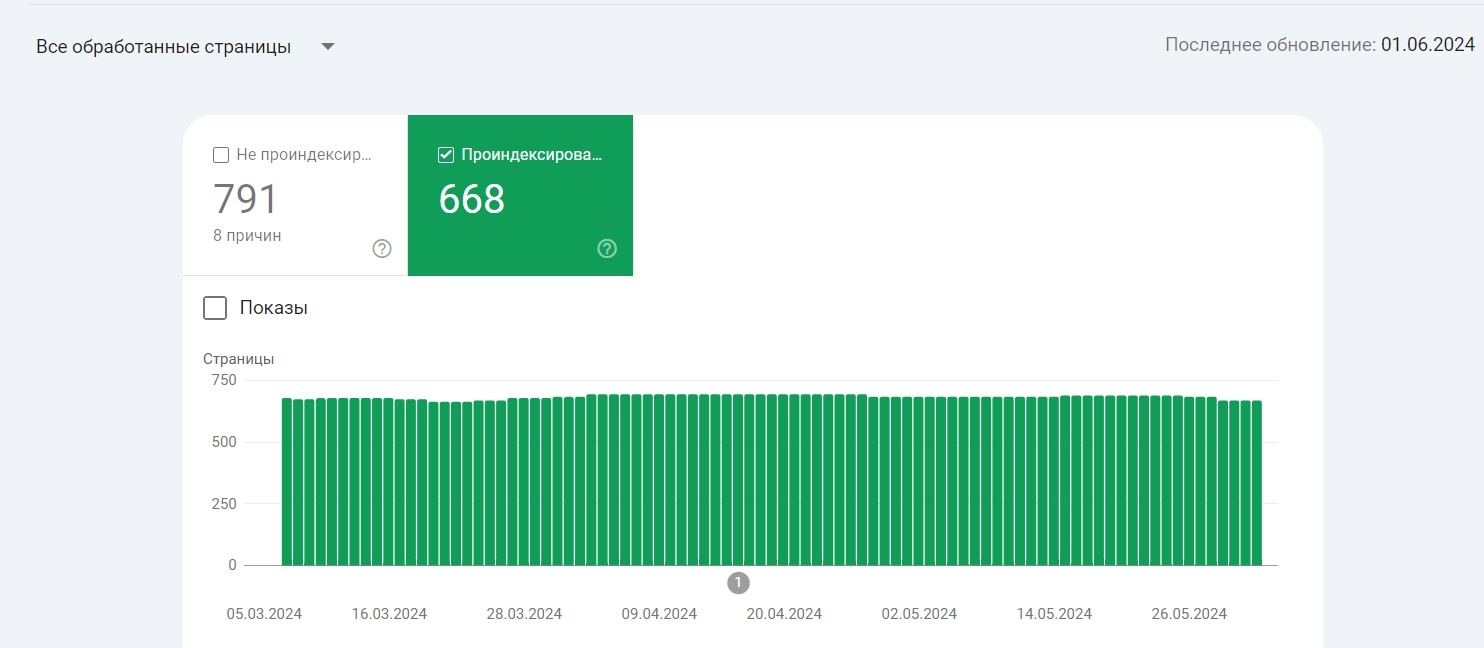Click the 02.05.2024 date label

[x=919, y=614]
